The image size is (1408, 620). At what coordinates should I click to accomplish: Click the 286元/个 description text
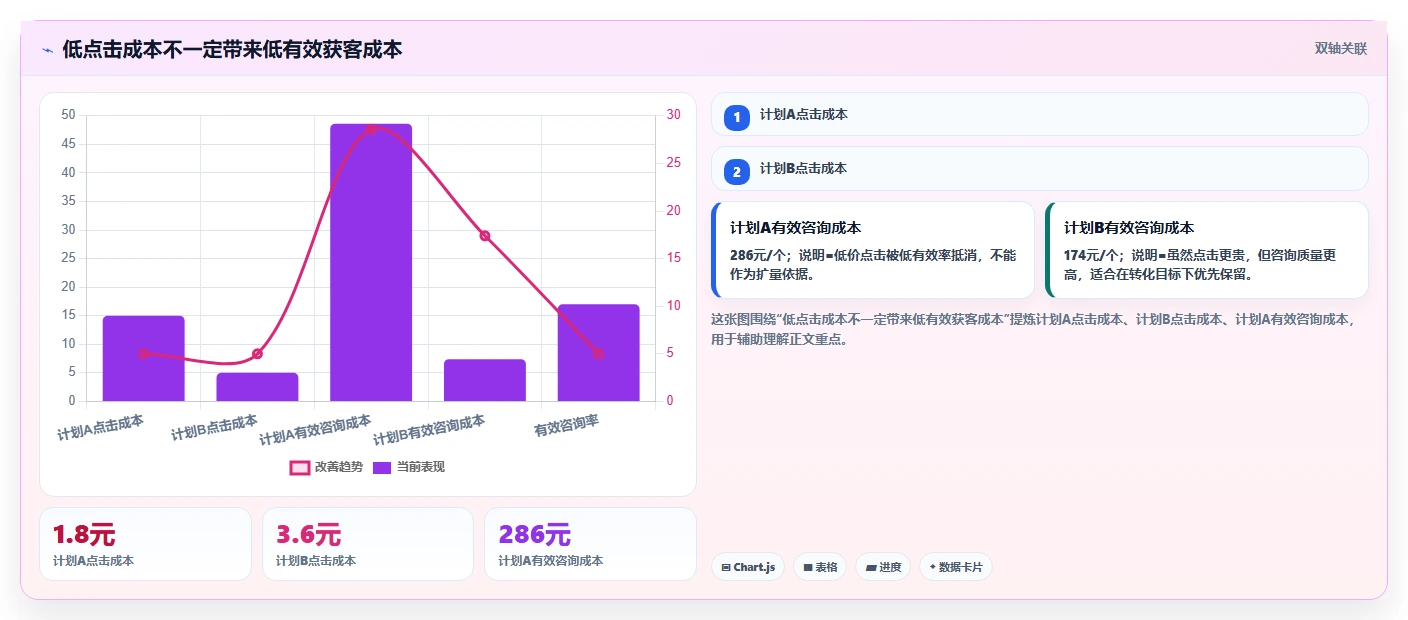coord(872,265)
